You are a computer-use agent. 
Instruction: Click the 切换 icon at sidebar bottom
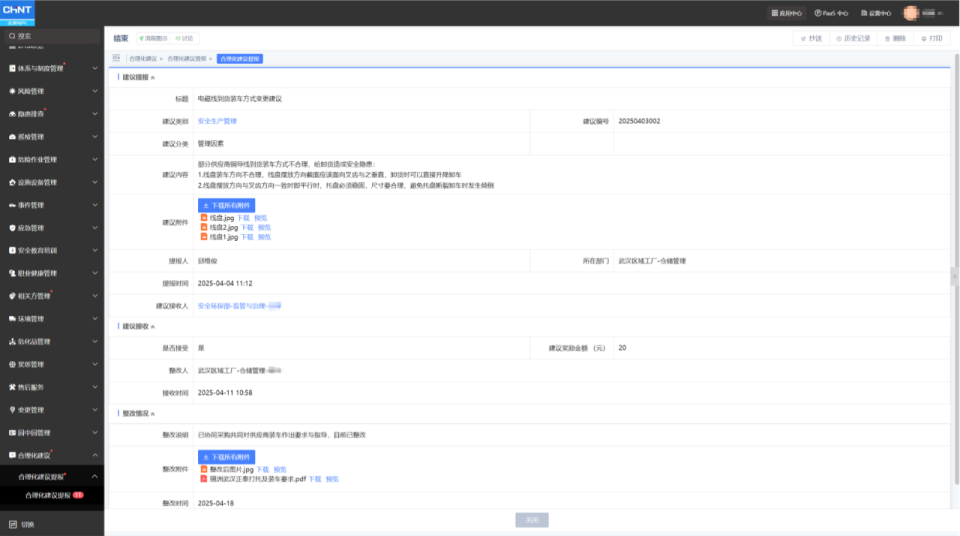[13, 524]
